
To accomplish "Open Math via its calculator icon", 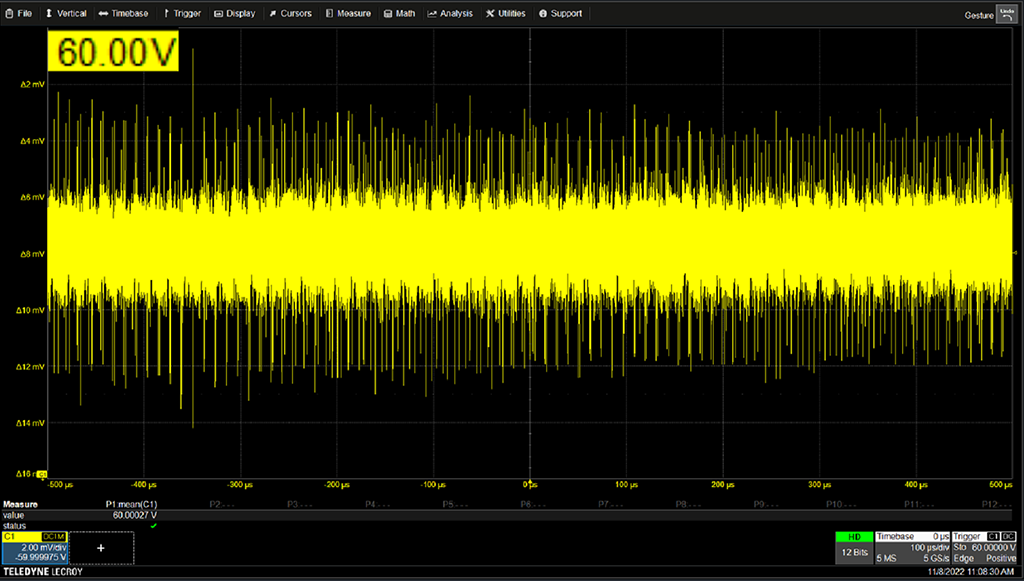I will (x=387, y=14).
